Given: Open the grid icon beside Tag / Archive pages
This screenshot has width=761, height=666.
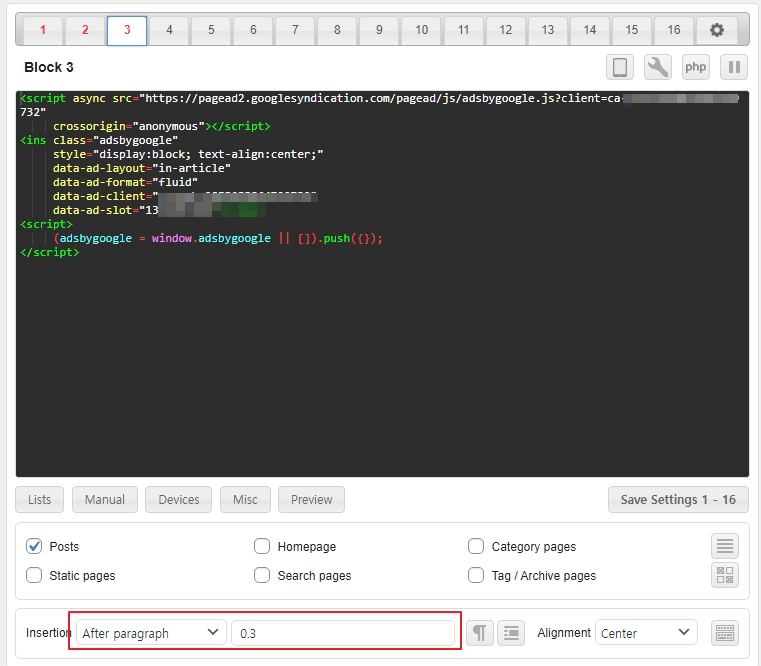Looking at the screenshot, I should point(725,575).
